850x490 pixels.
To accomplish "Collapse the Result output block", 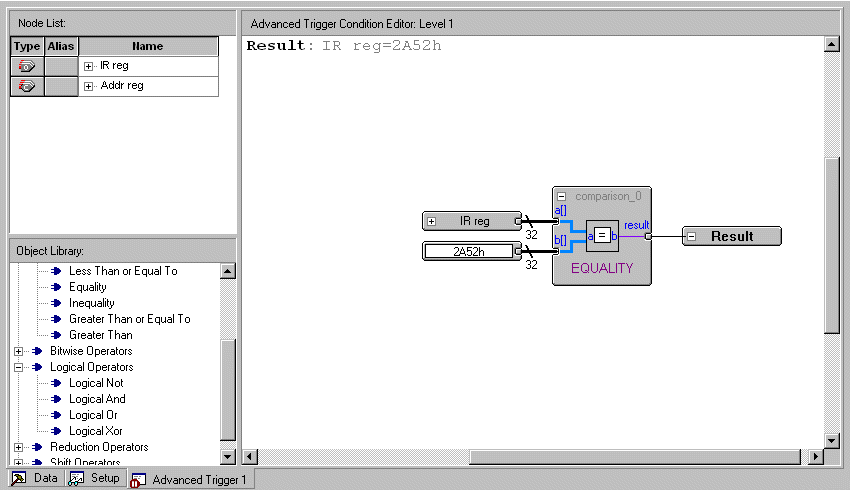I will pyautogui.click(x=692, y=236).
